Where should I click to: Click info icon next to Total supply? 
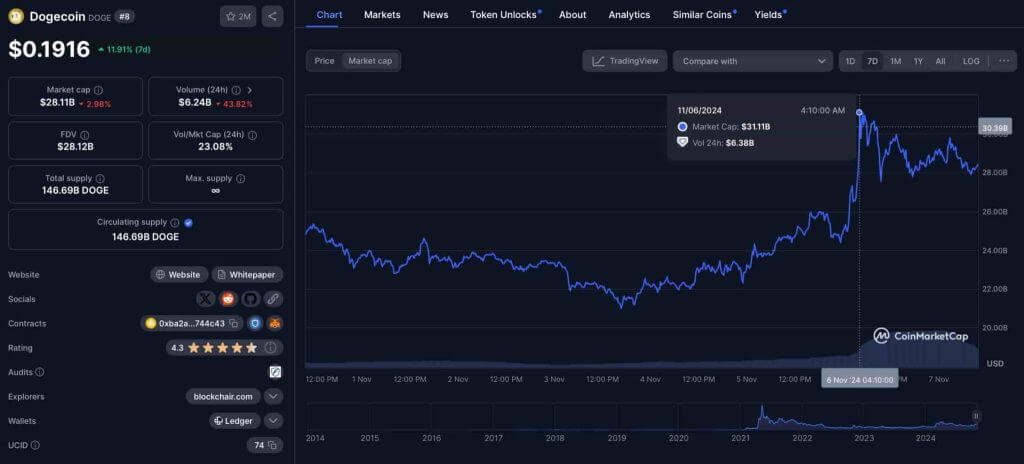(99, 178)
